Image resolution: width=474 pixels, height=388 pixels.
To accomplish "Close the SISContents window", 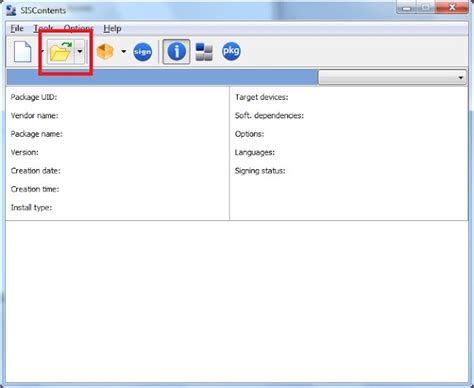I will 452,7.
